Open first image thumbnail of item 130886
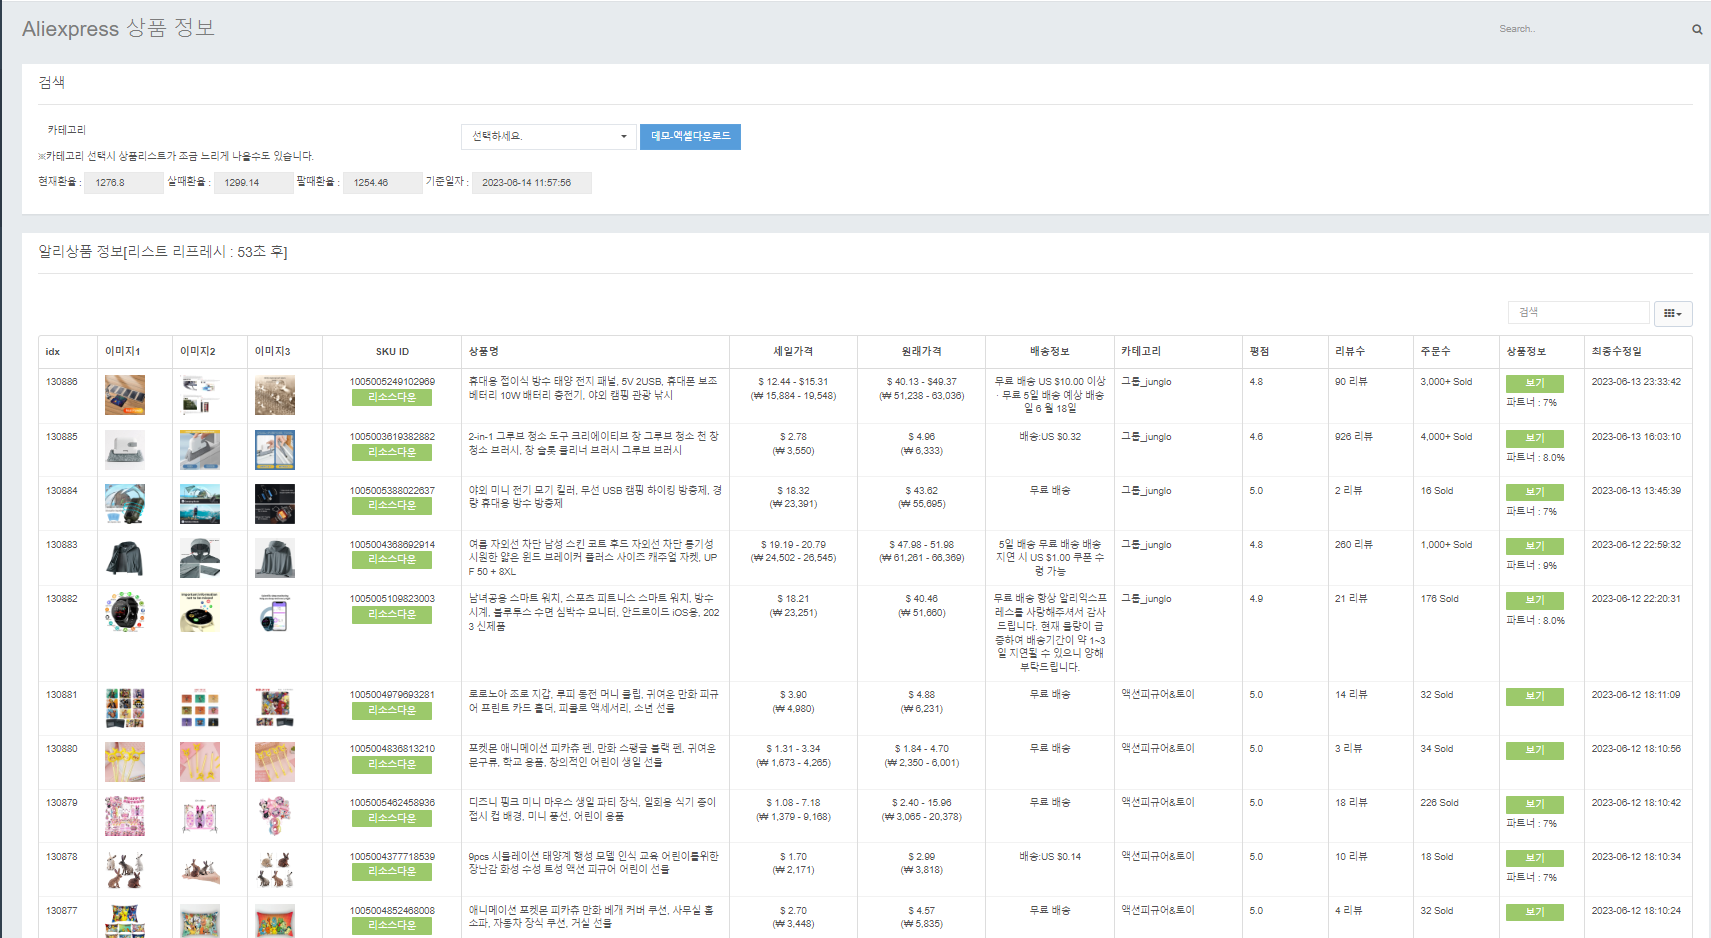This screenshot has width=1711, height=938. pyautogui.click(x=125, y=395)
